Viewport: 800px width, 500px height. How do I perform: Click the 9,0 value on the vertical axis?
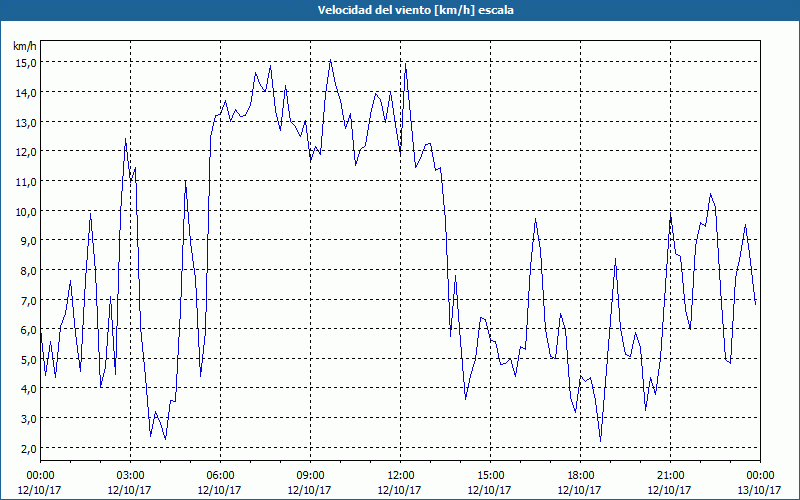[28, 240]
